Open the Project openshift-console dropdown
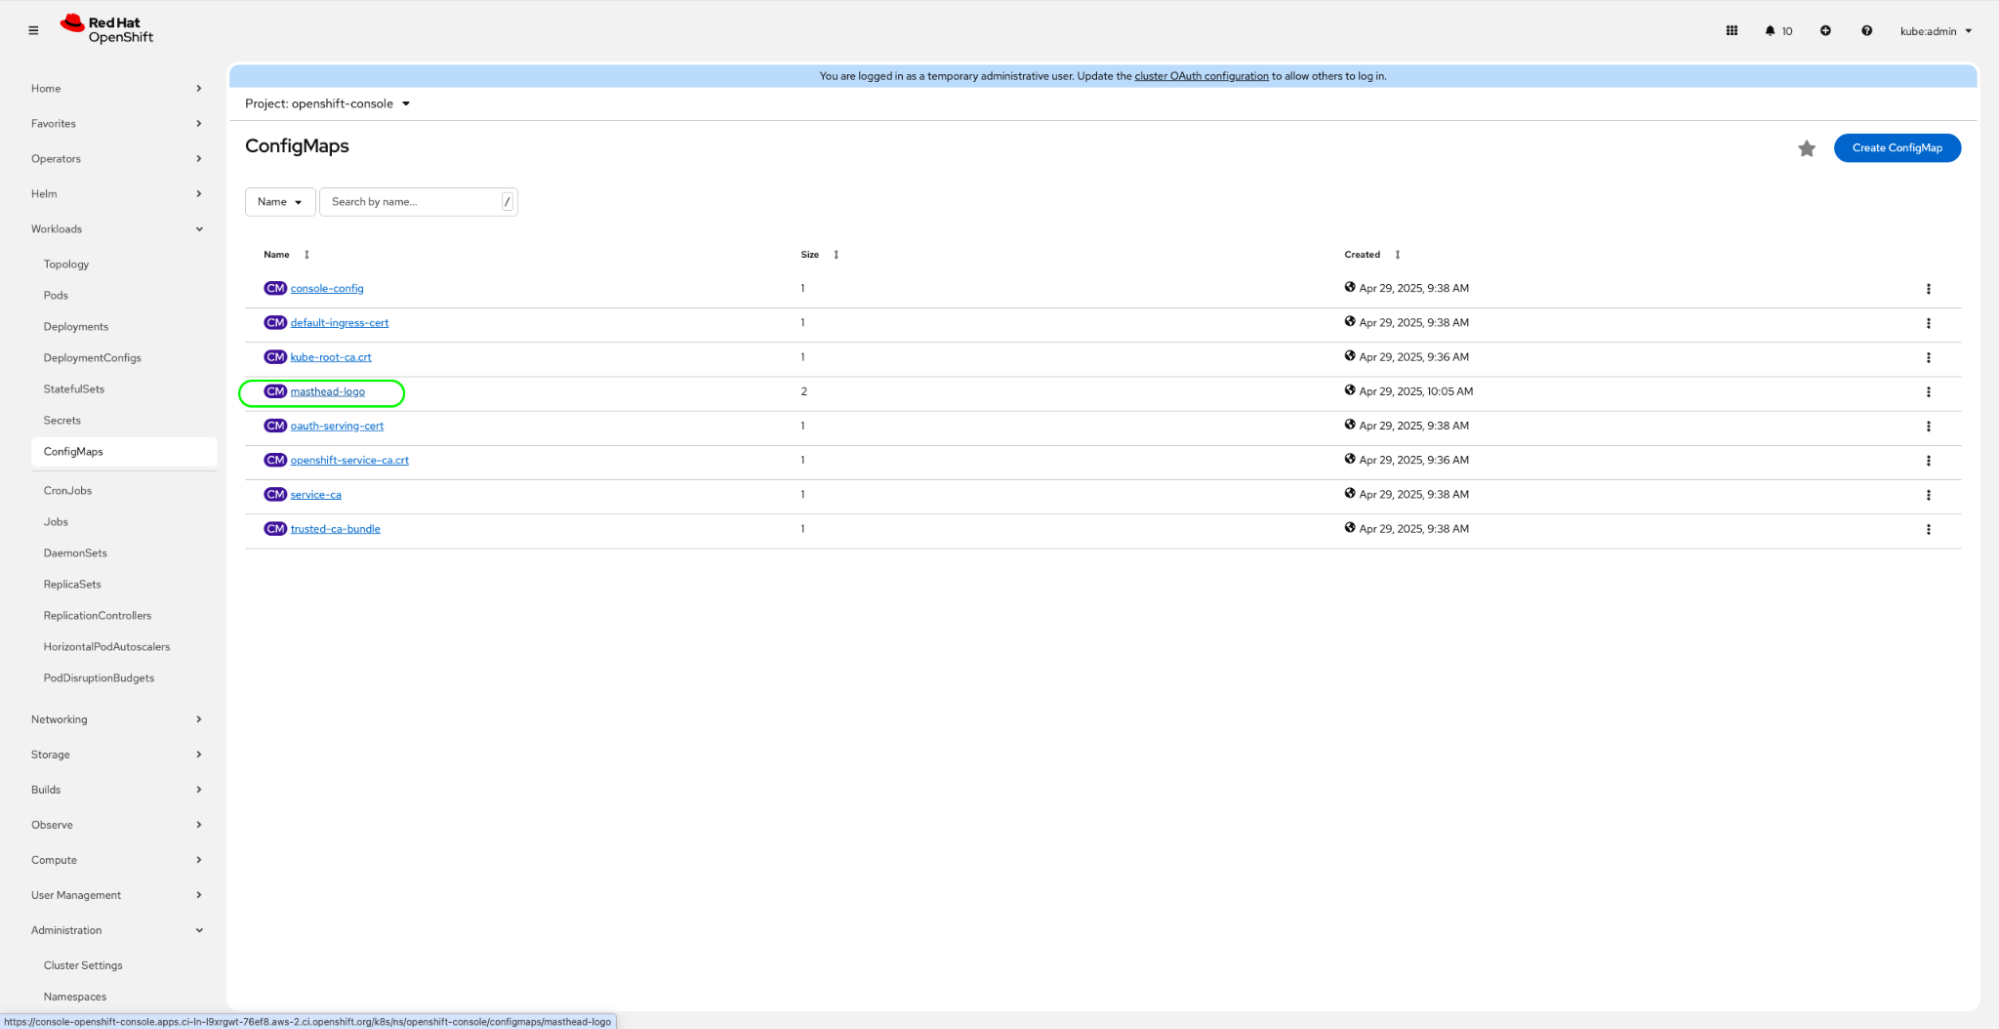The width and height of the screenshot is (1999, 1029). coord(327,104)
